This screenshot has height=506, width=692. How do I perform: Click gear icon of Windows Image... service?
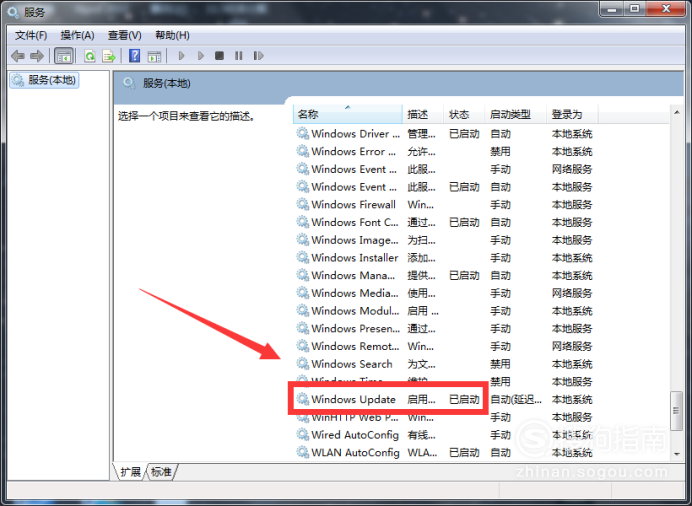303,240
